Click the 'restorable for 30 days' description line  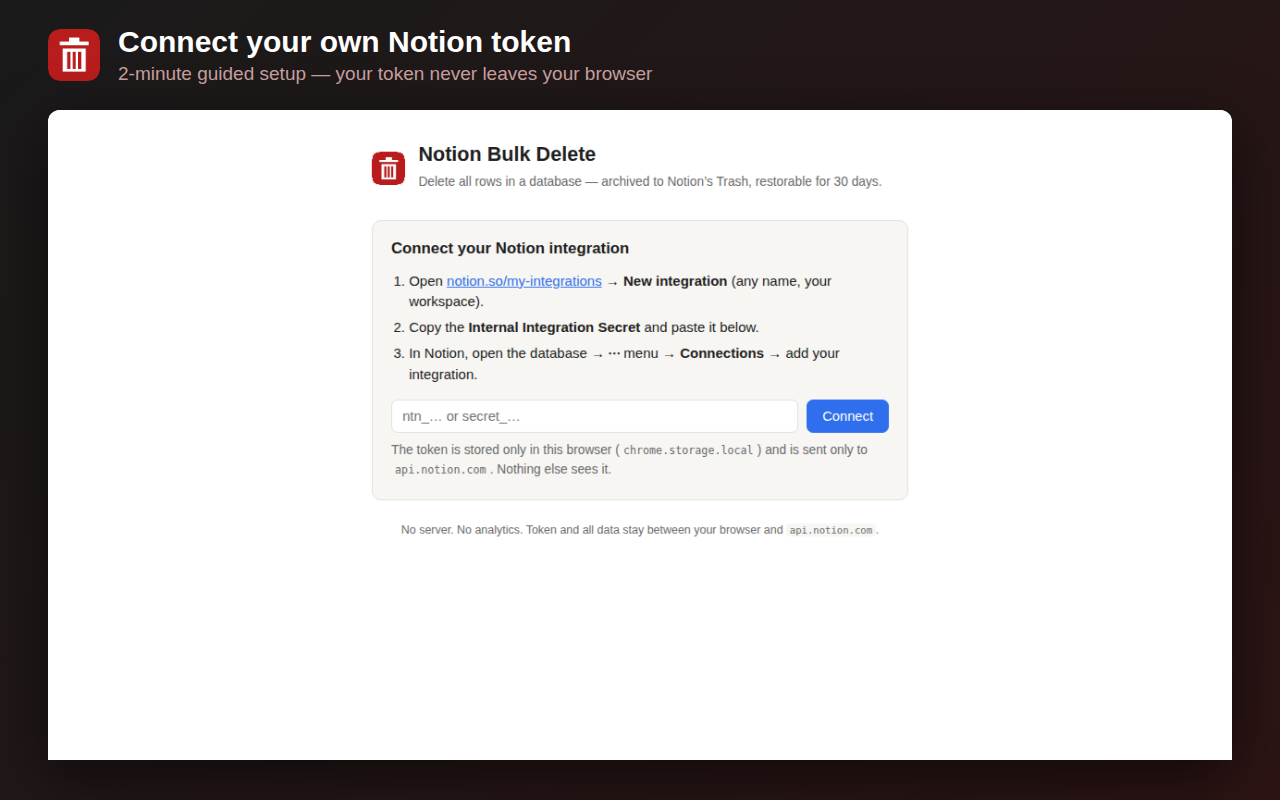tap(650, 182)
